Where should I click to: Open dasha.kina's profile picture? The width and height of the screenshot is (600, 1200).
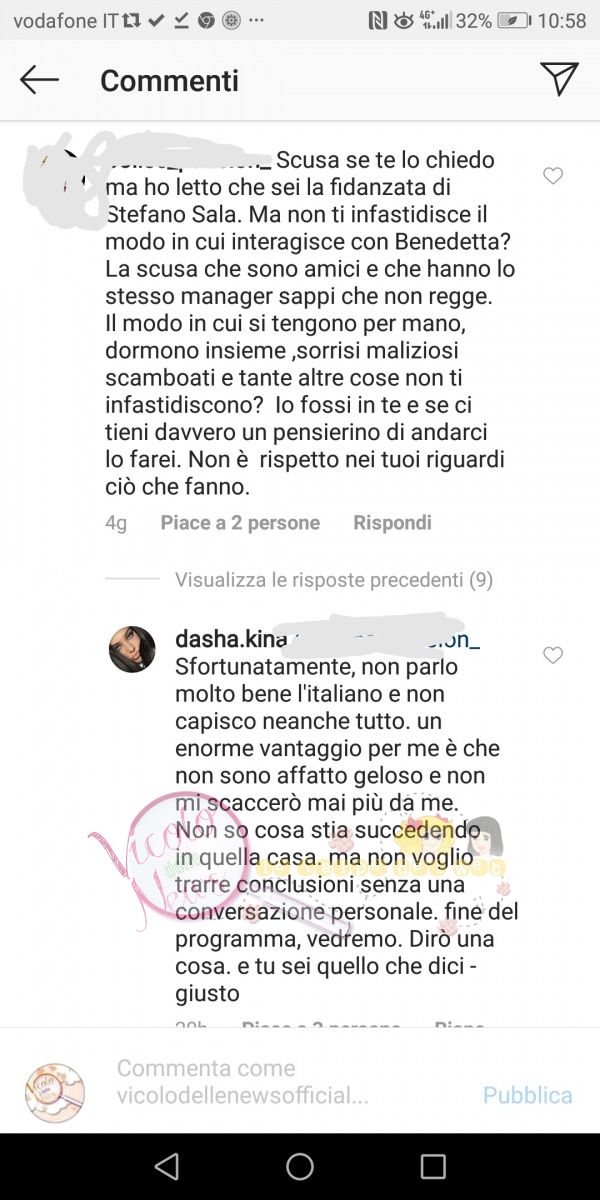click(x=132, y=650)
